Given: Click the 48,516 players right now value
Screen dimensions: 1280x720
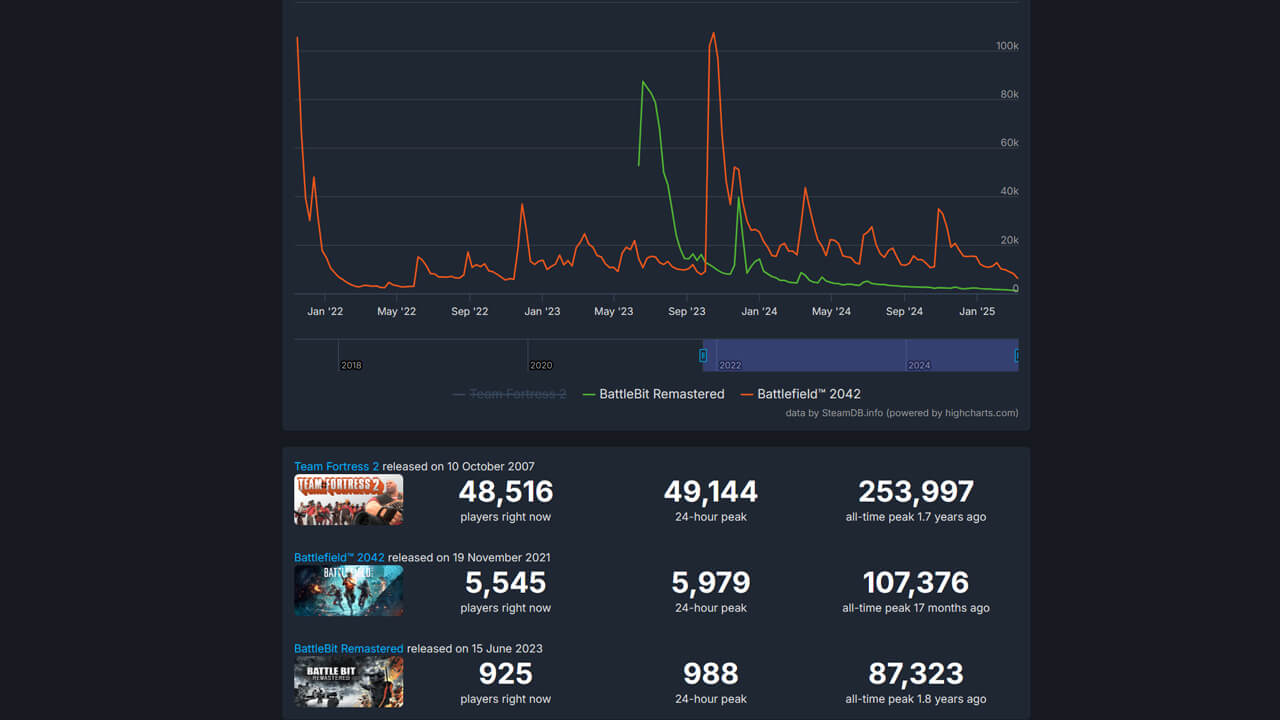Looking at the screenshot, I should click(x=506, y=491).
